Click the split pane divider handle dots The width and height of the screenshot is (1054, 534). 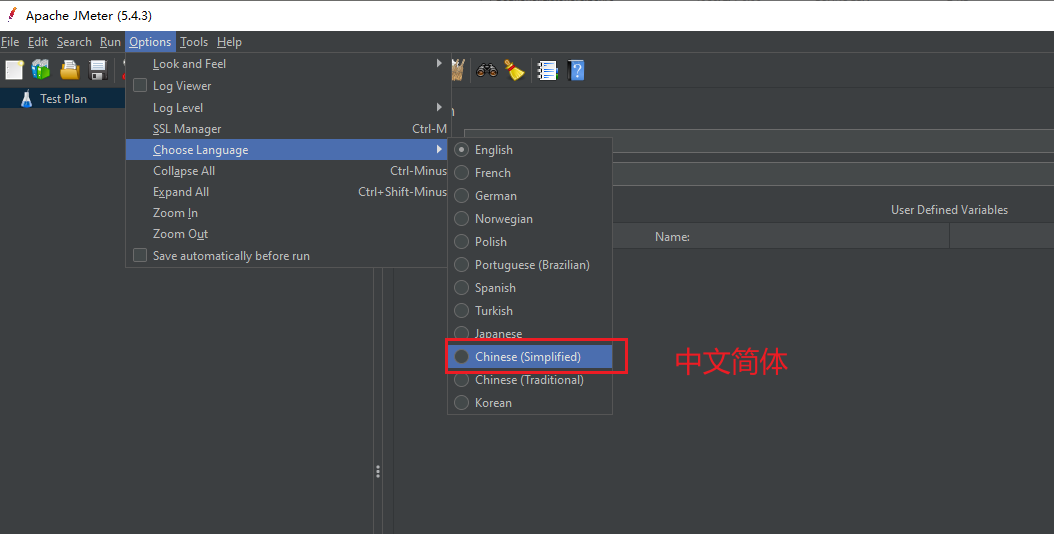(378, 471)
